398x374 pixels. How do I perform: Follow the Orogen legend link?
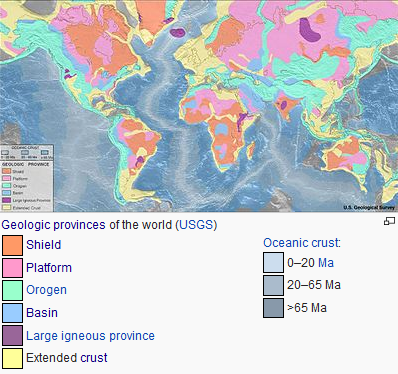pos(46,290)
